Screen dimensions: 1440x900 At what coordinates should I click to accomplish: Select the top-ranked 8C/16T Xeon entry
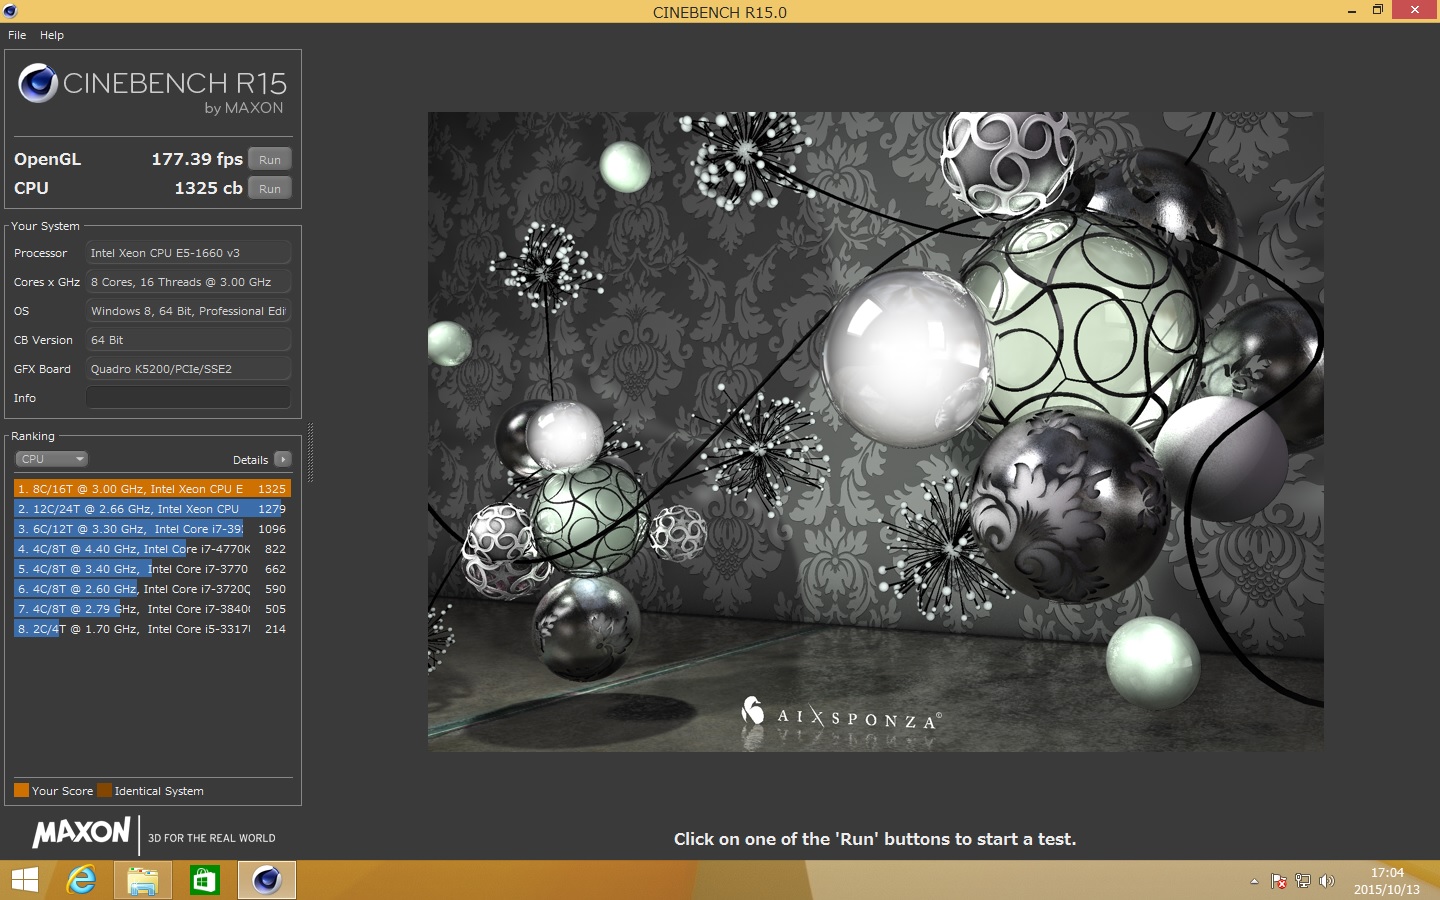pyautogui.click(x=152, y=489)
